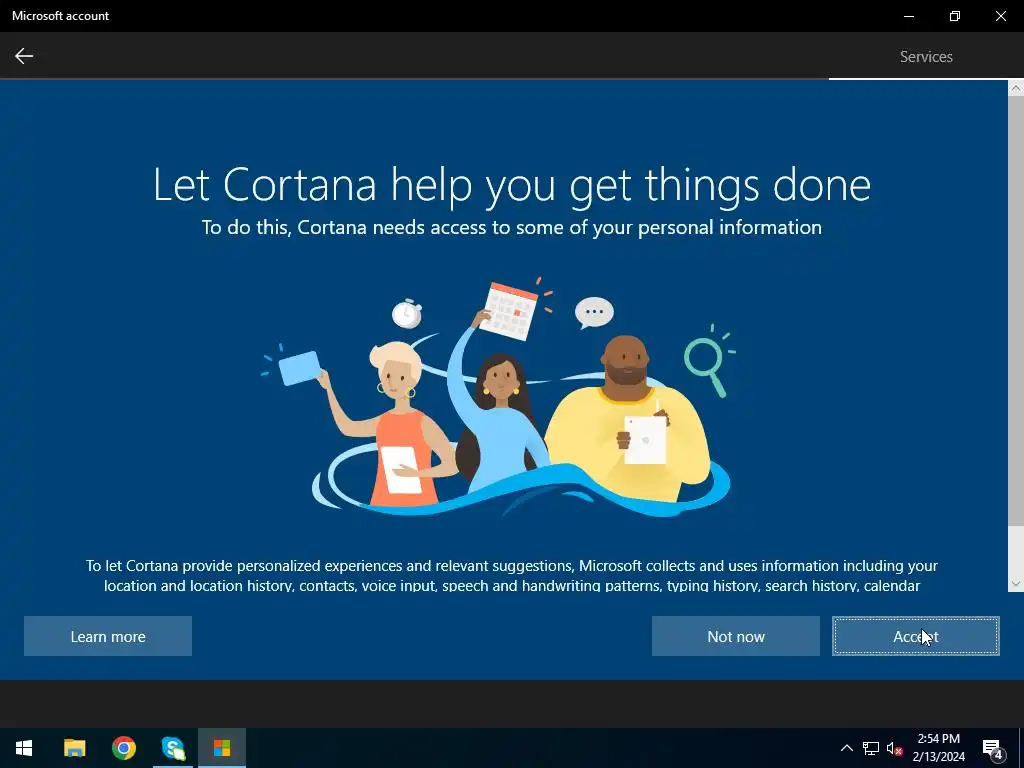Show hidden system tray icons
This screenshot has height=768, width=1024.
pos(846,748)
